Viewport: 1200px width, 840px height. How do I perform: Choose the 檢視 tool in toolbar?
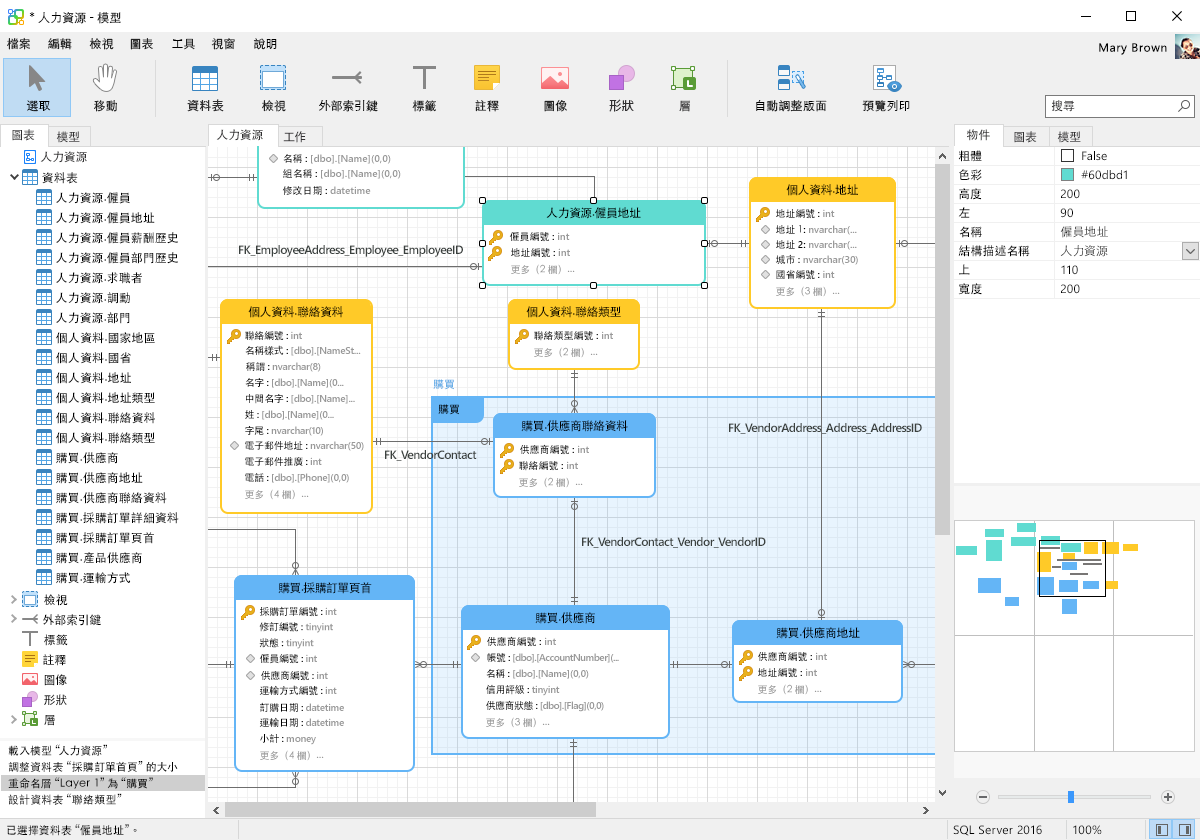274,87
